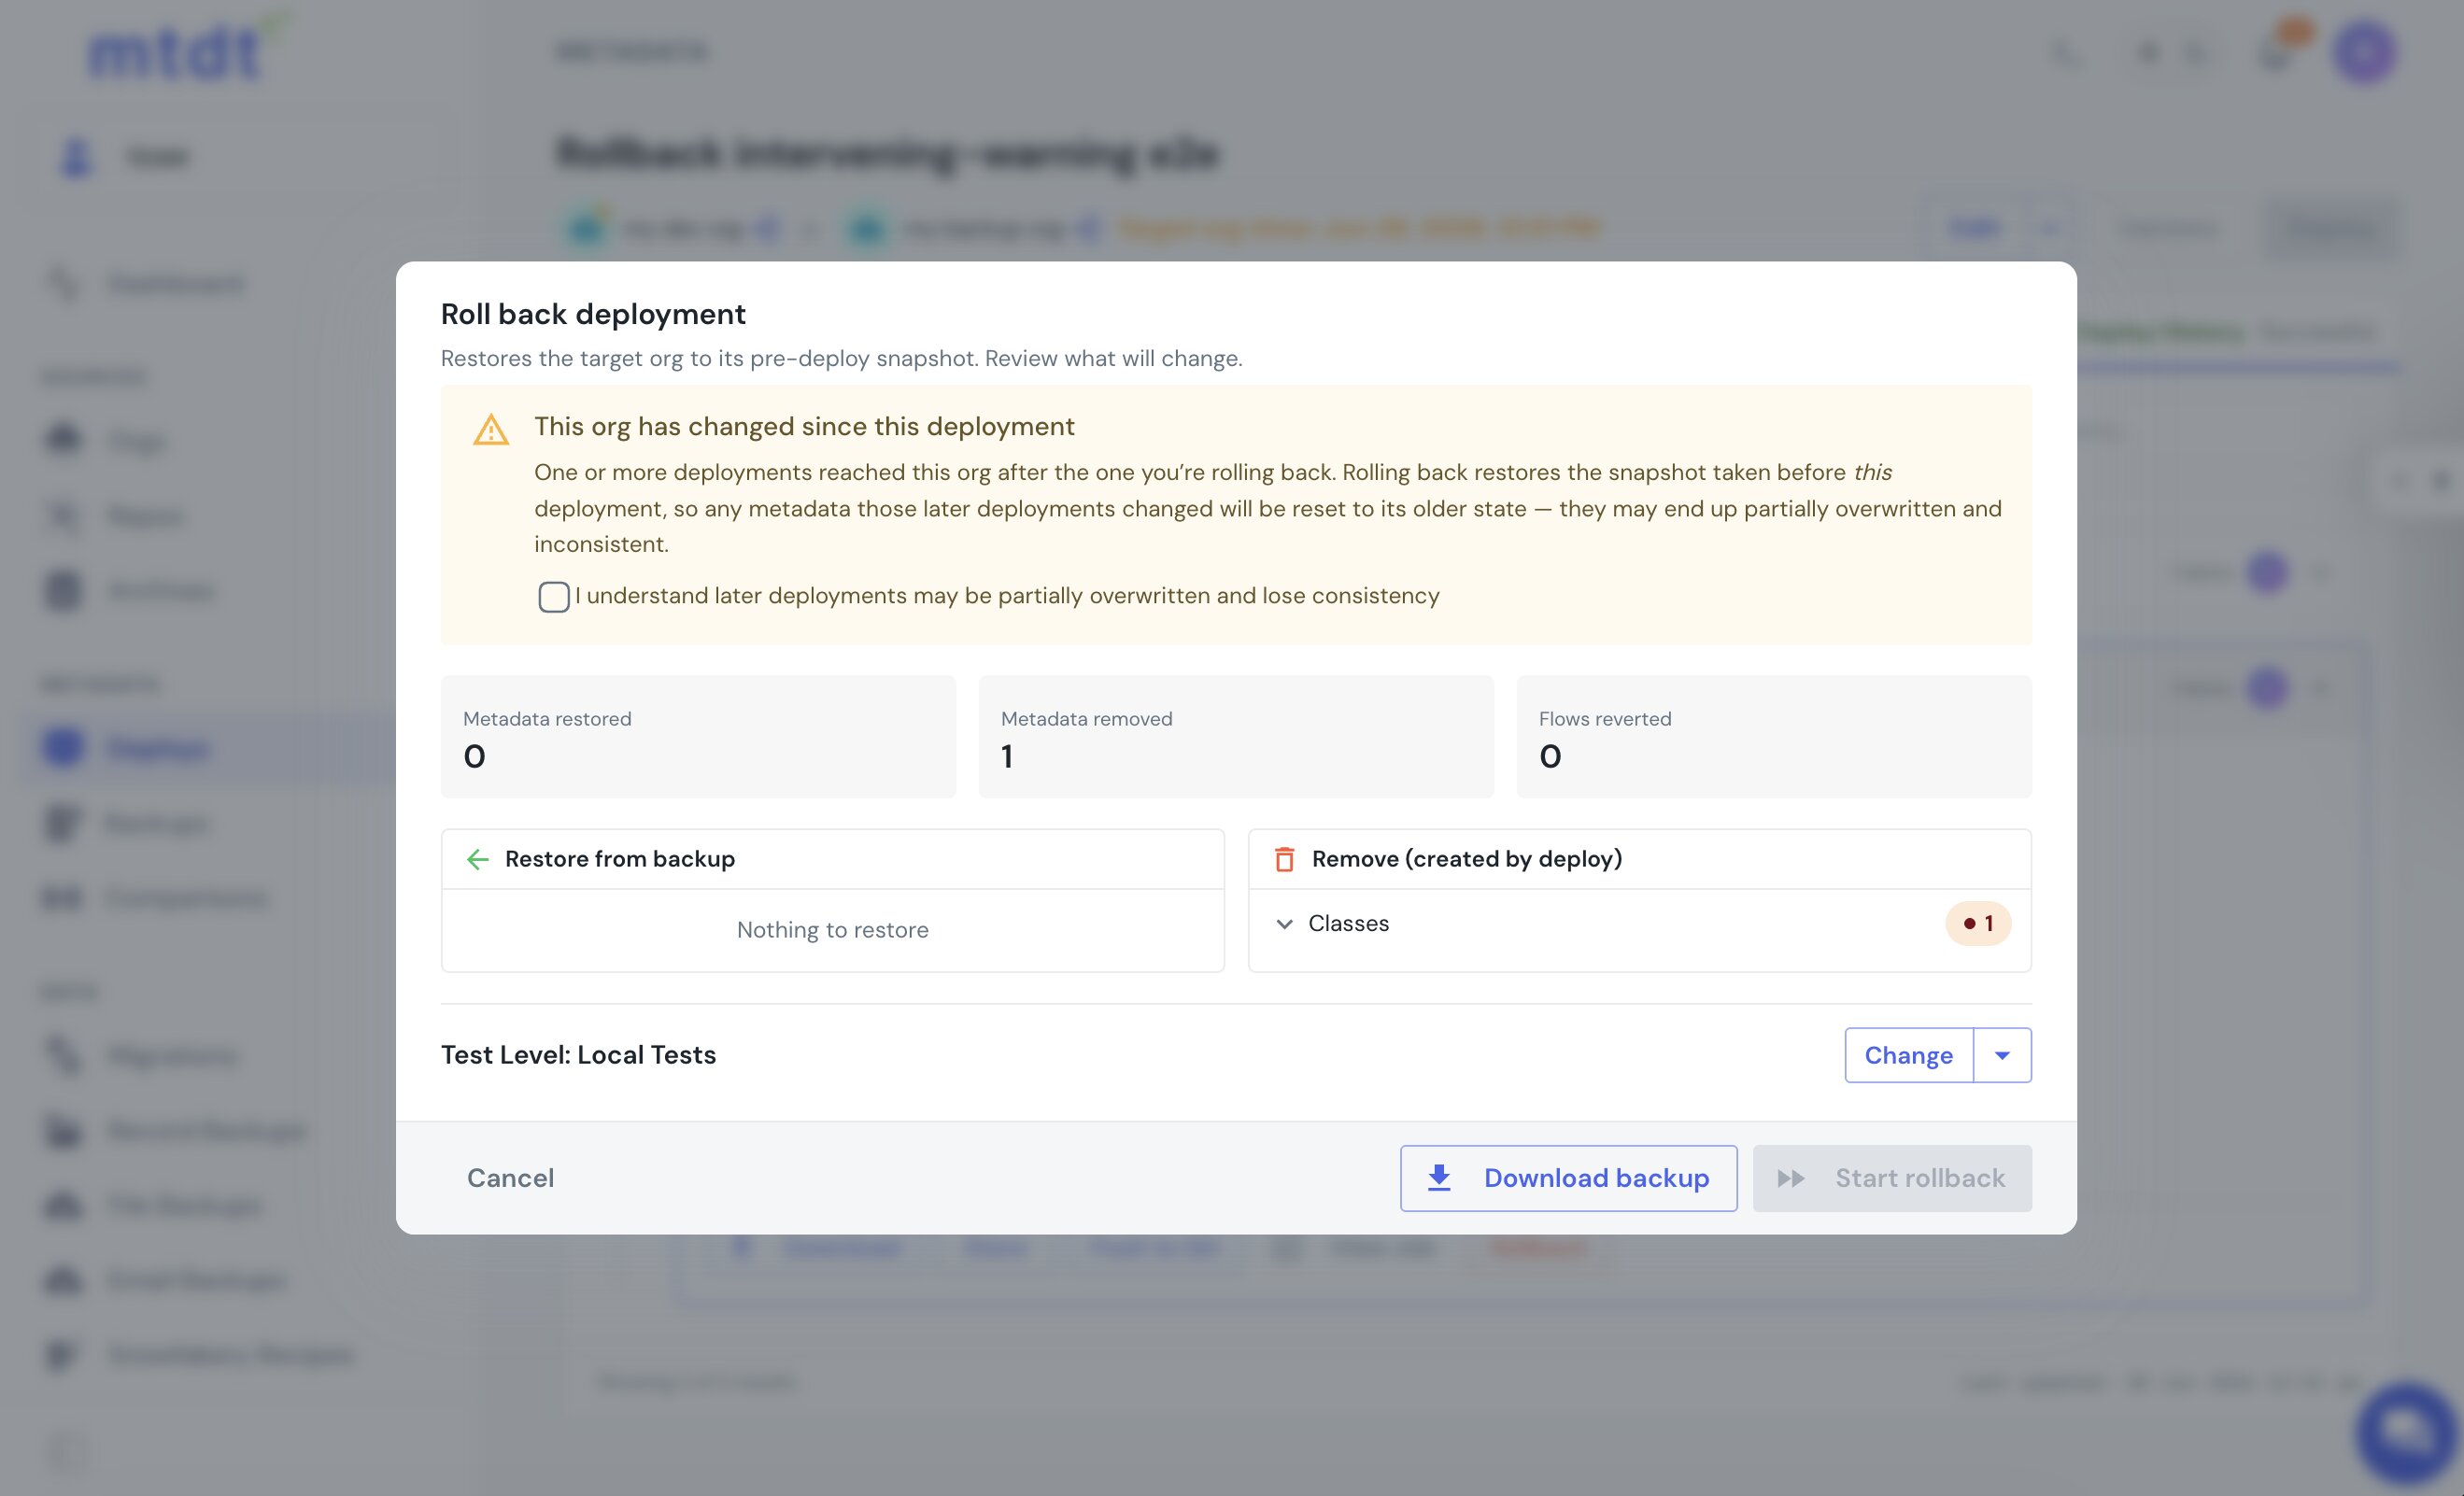Click 'Test Level: Local Tests' label

tap(578, 1055)
